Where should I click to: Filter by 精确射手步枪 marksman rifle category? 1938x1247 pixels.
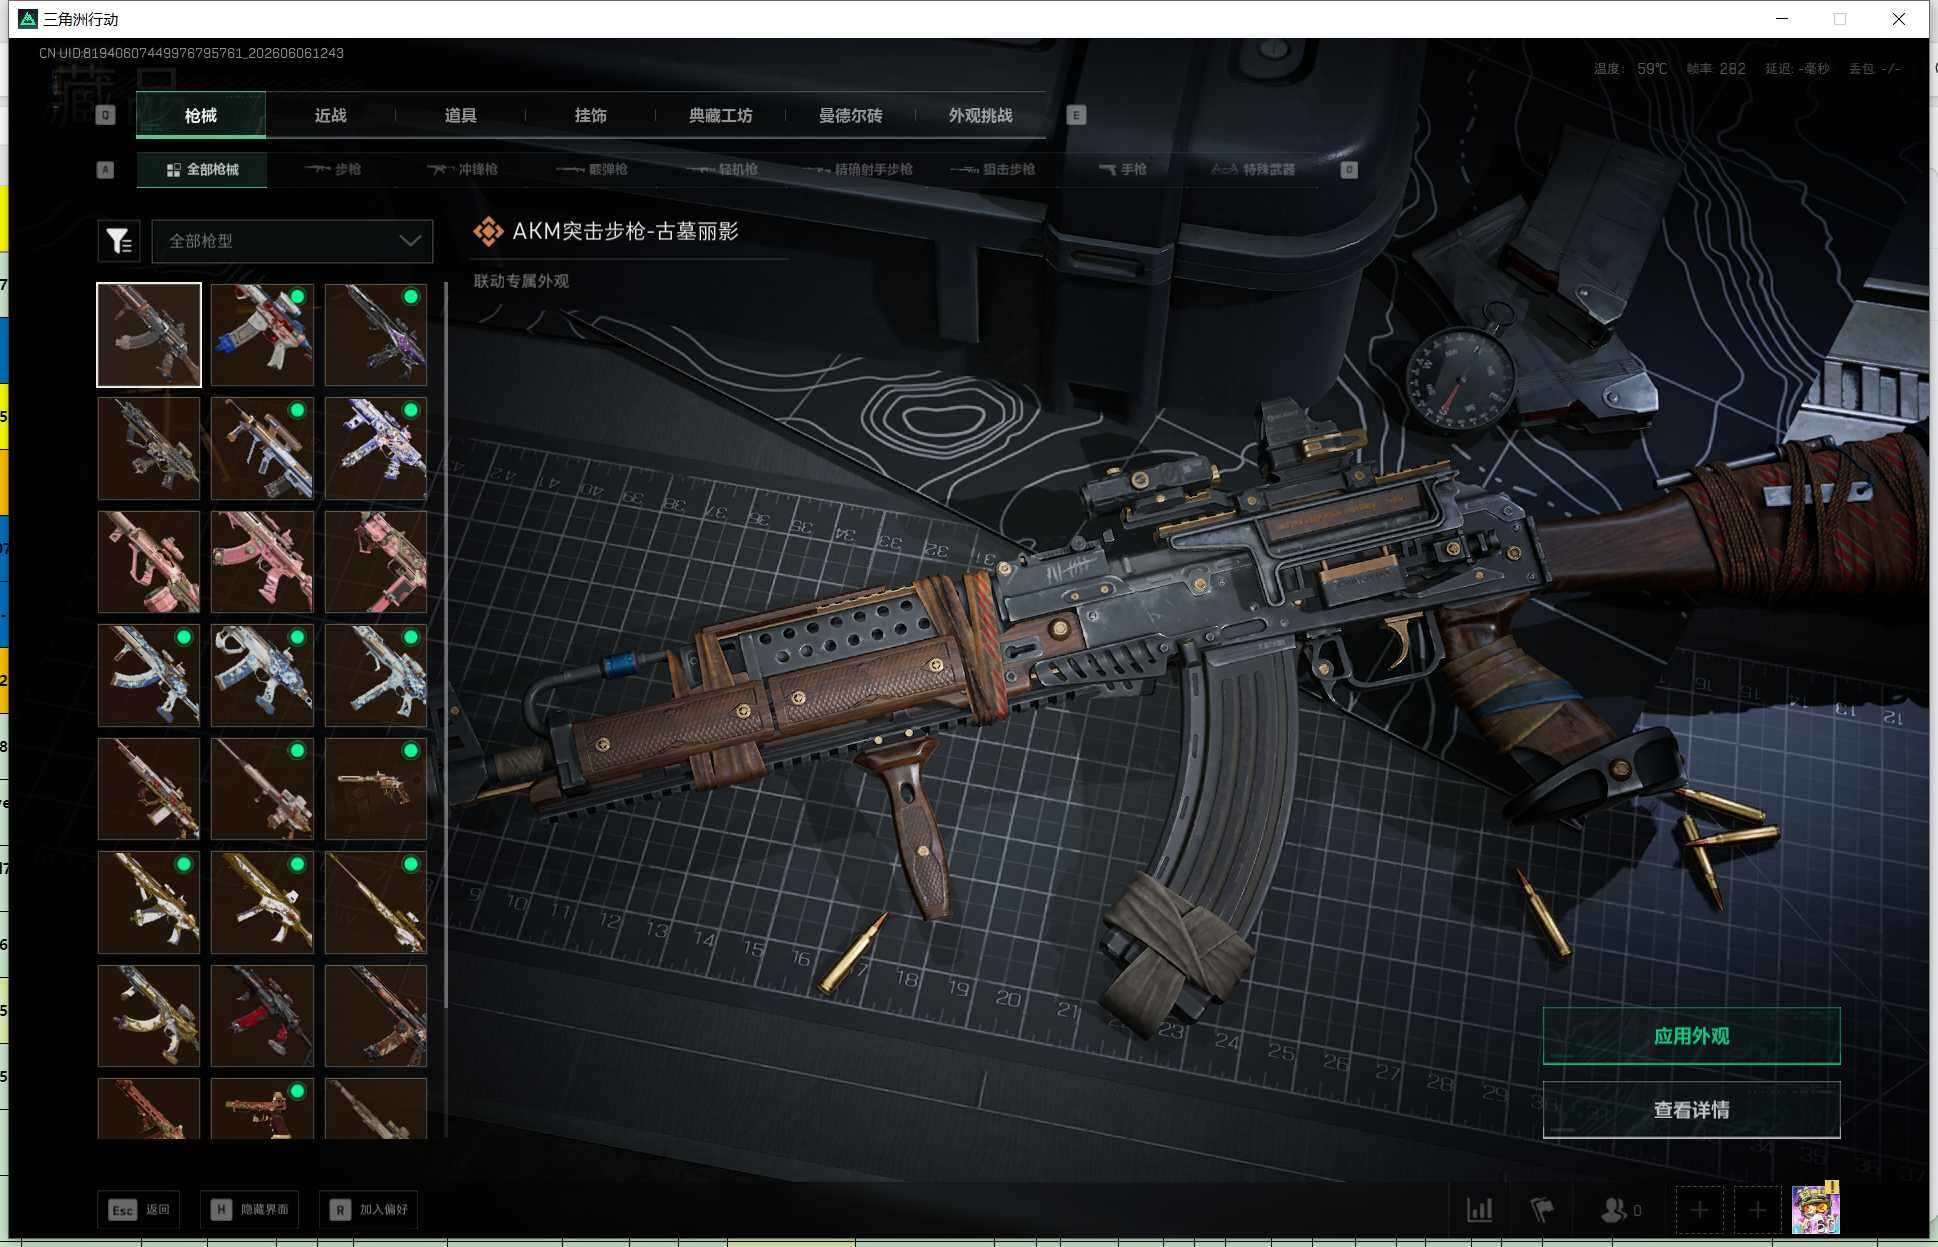858,169
